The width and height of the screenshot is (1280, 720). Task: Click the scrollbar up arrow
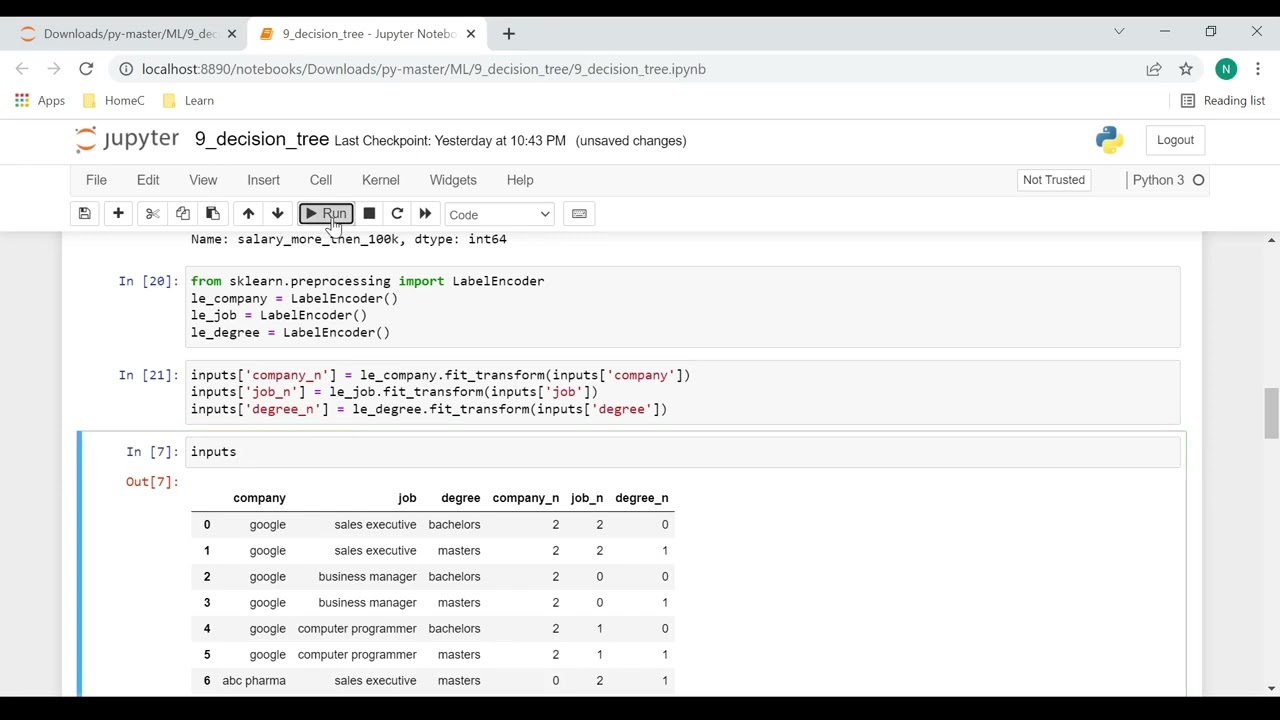click(x=1272, y=240)
